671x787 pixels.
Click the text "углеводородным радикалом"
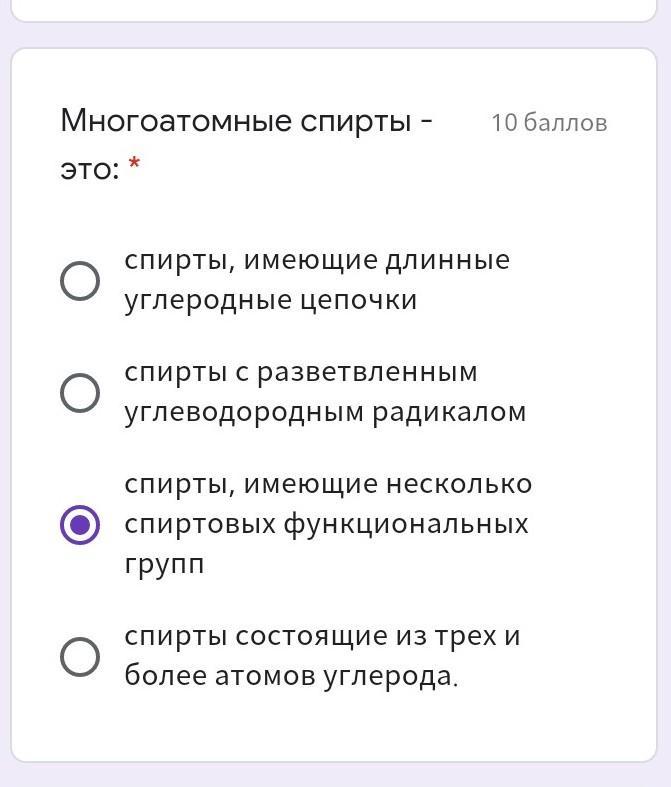[325, 412]
